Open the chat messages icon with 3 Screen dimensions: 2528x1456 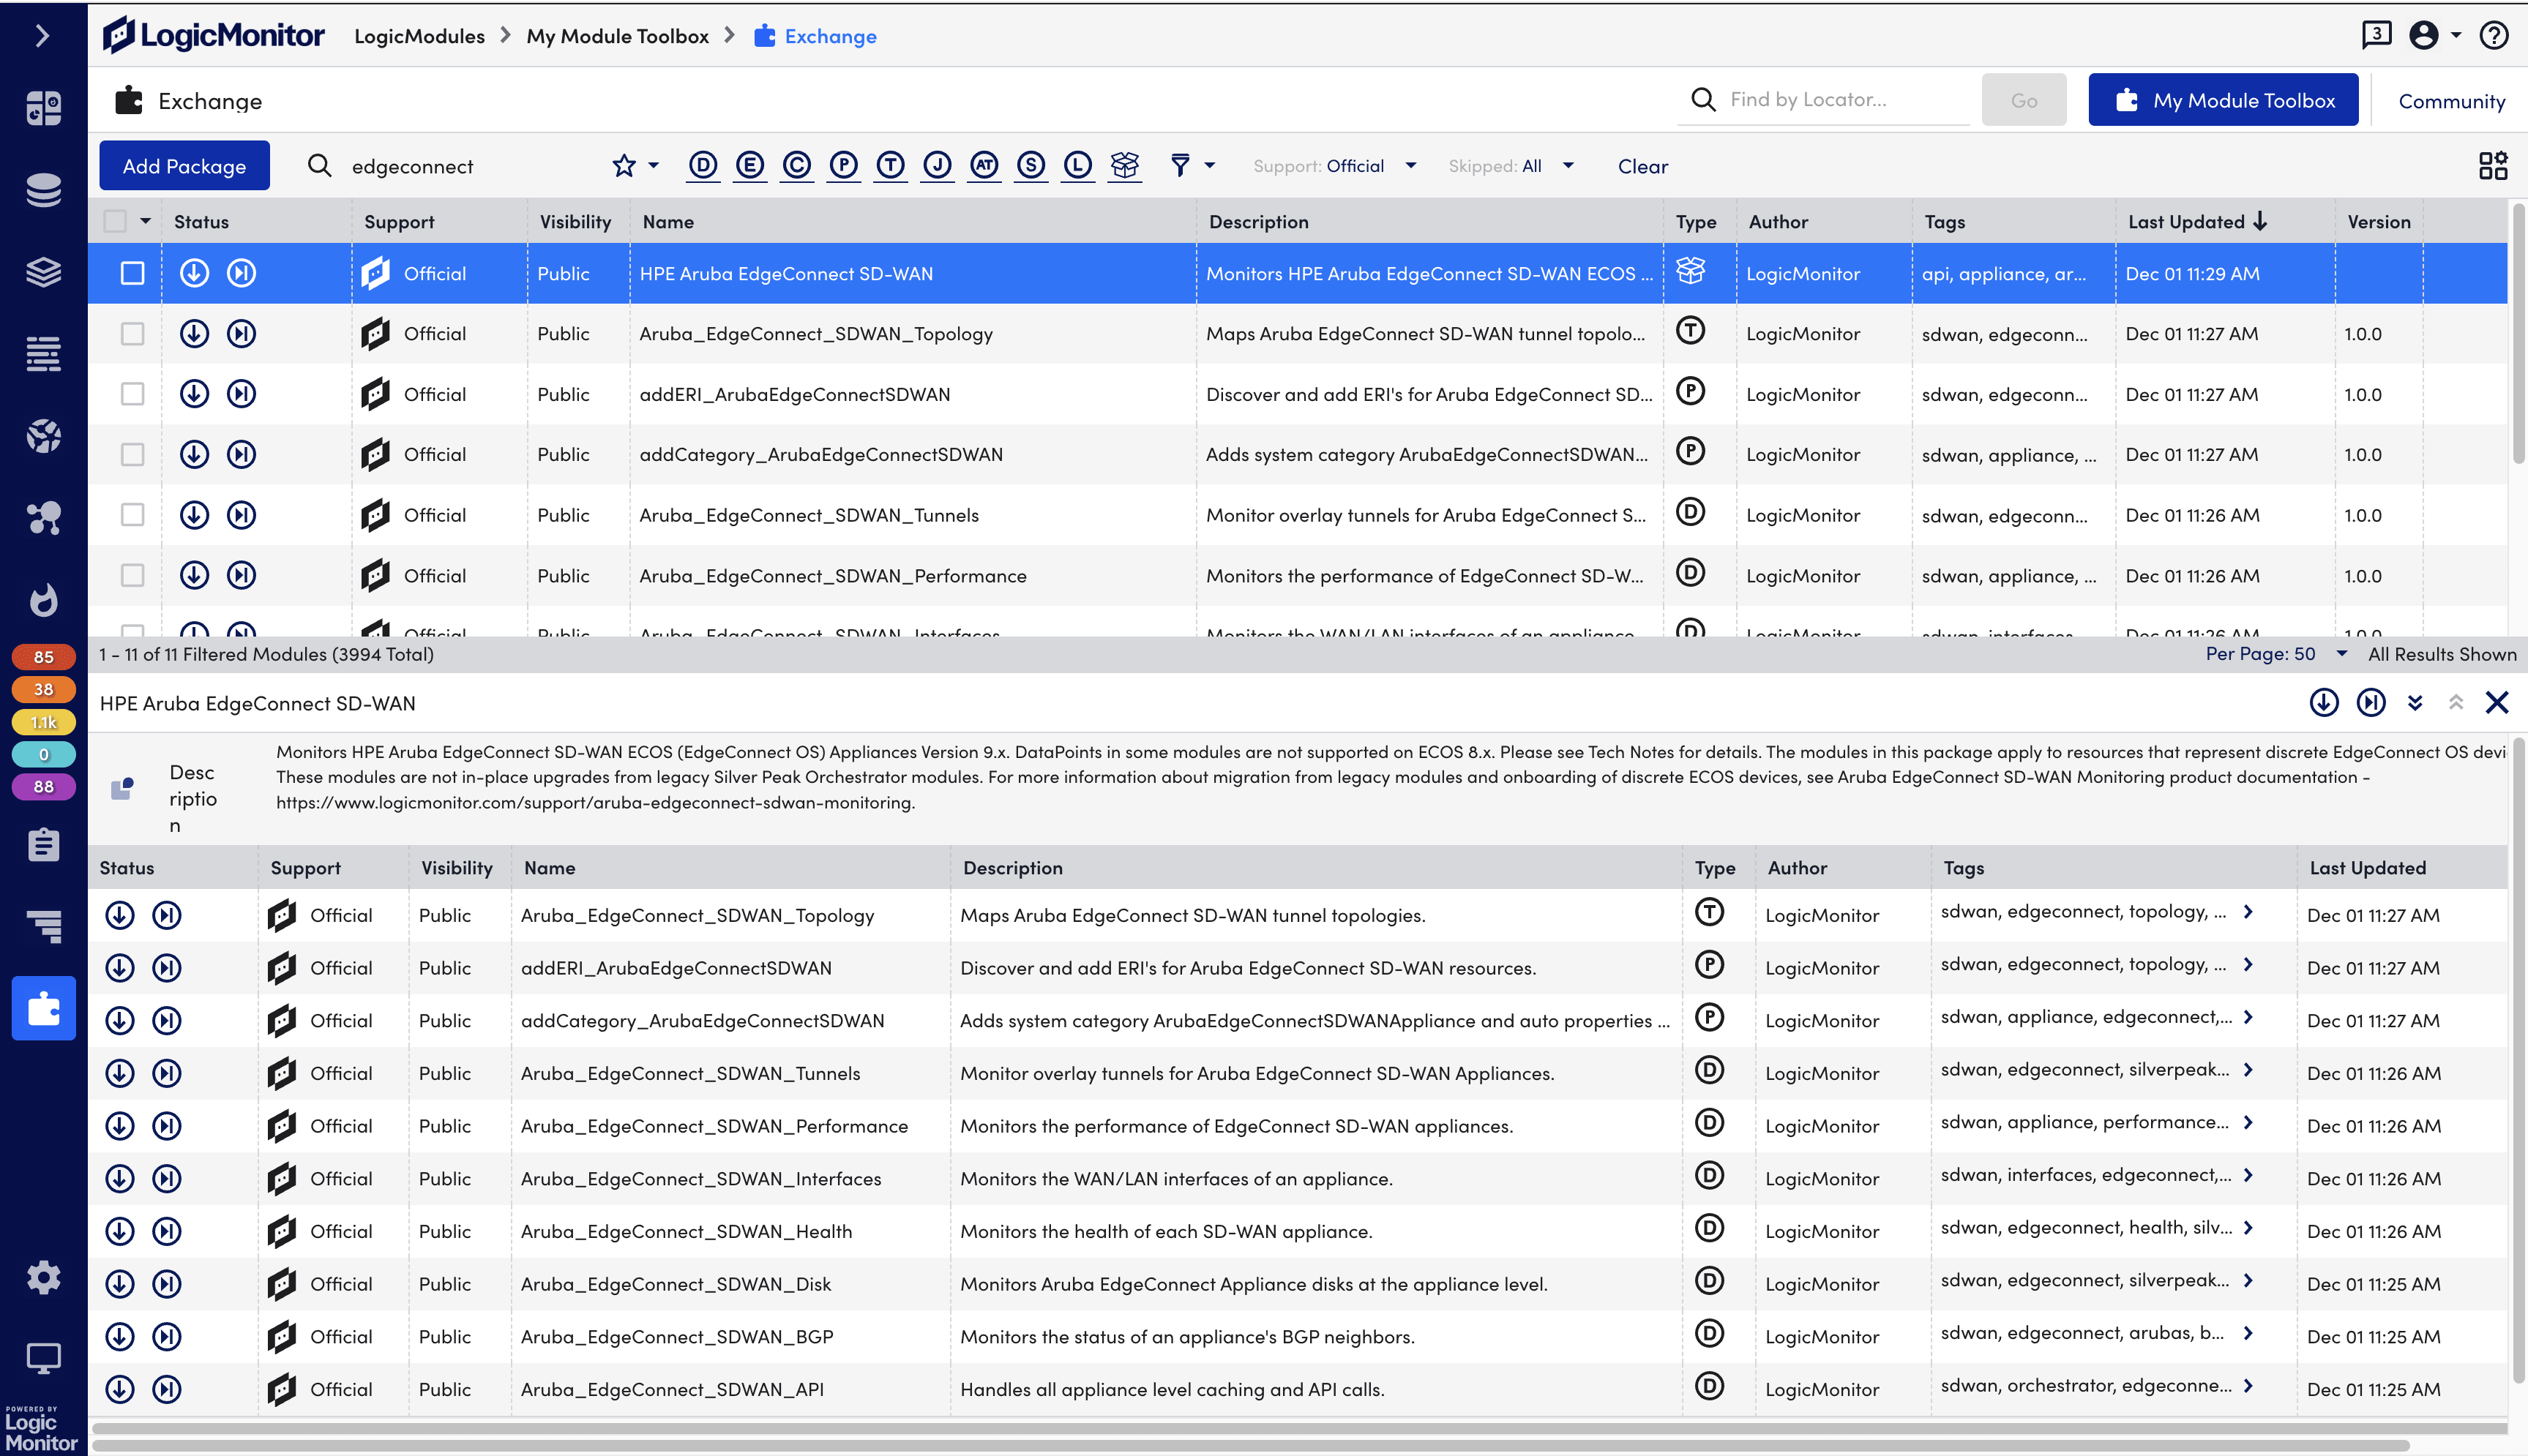tap(2376, 35)
